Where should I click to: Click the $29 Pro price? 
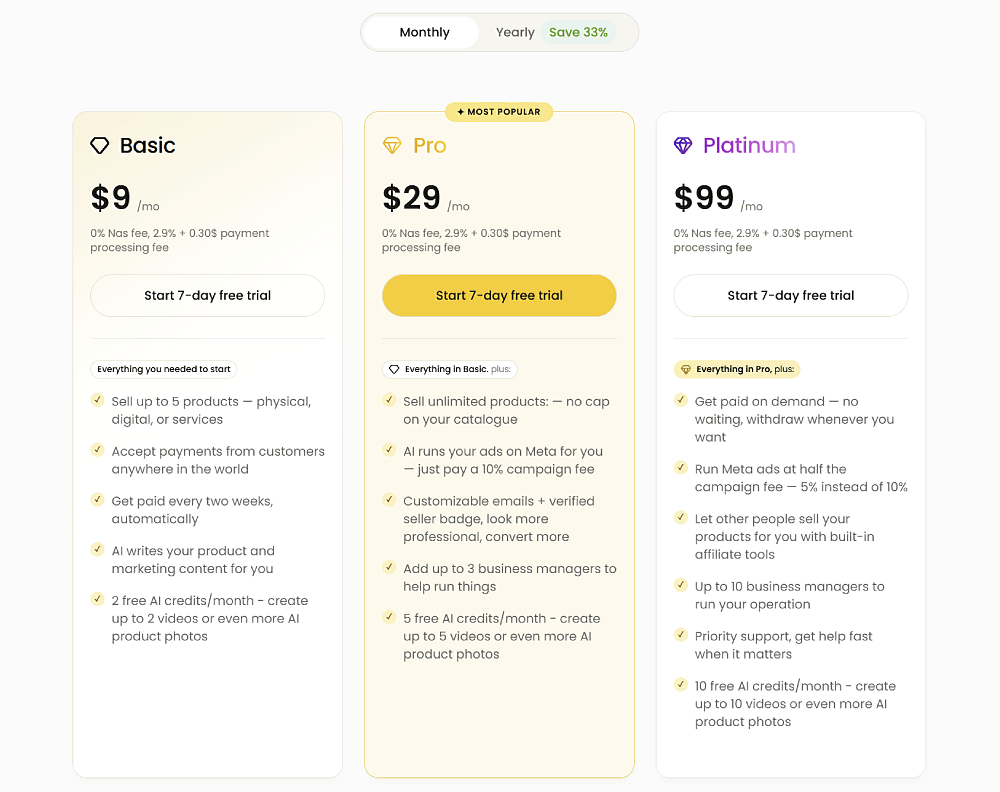pos(412,197)
